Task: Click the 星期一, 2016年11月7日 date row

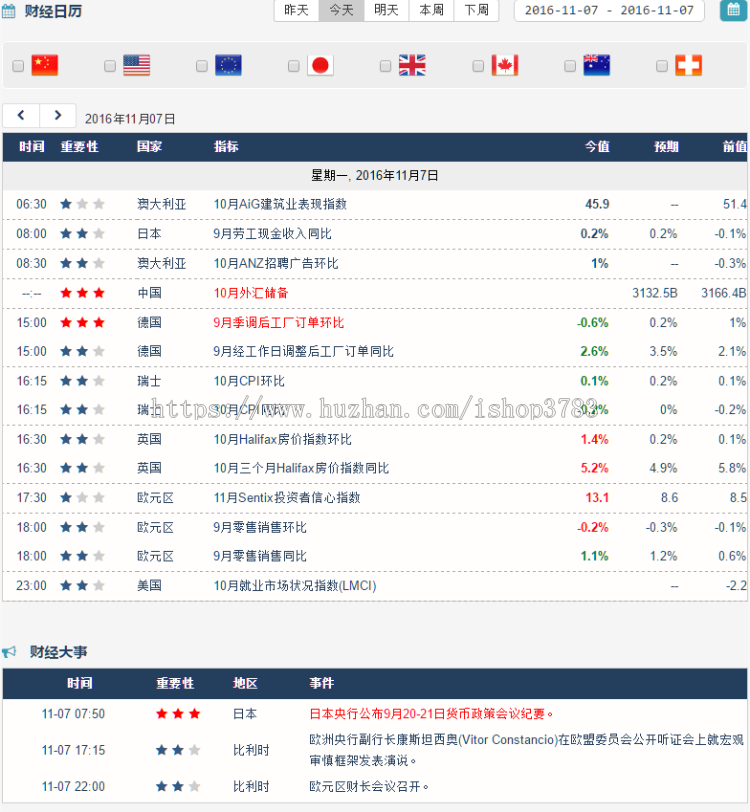Action: [x=375, y=176]
